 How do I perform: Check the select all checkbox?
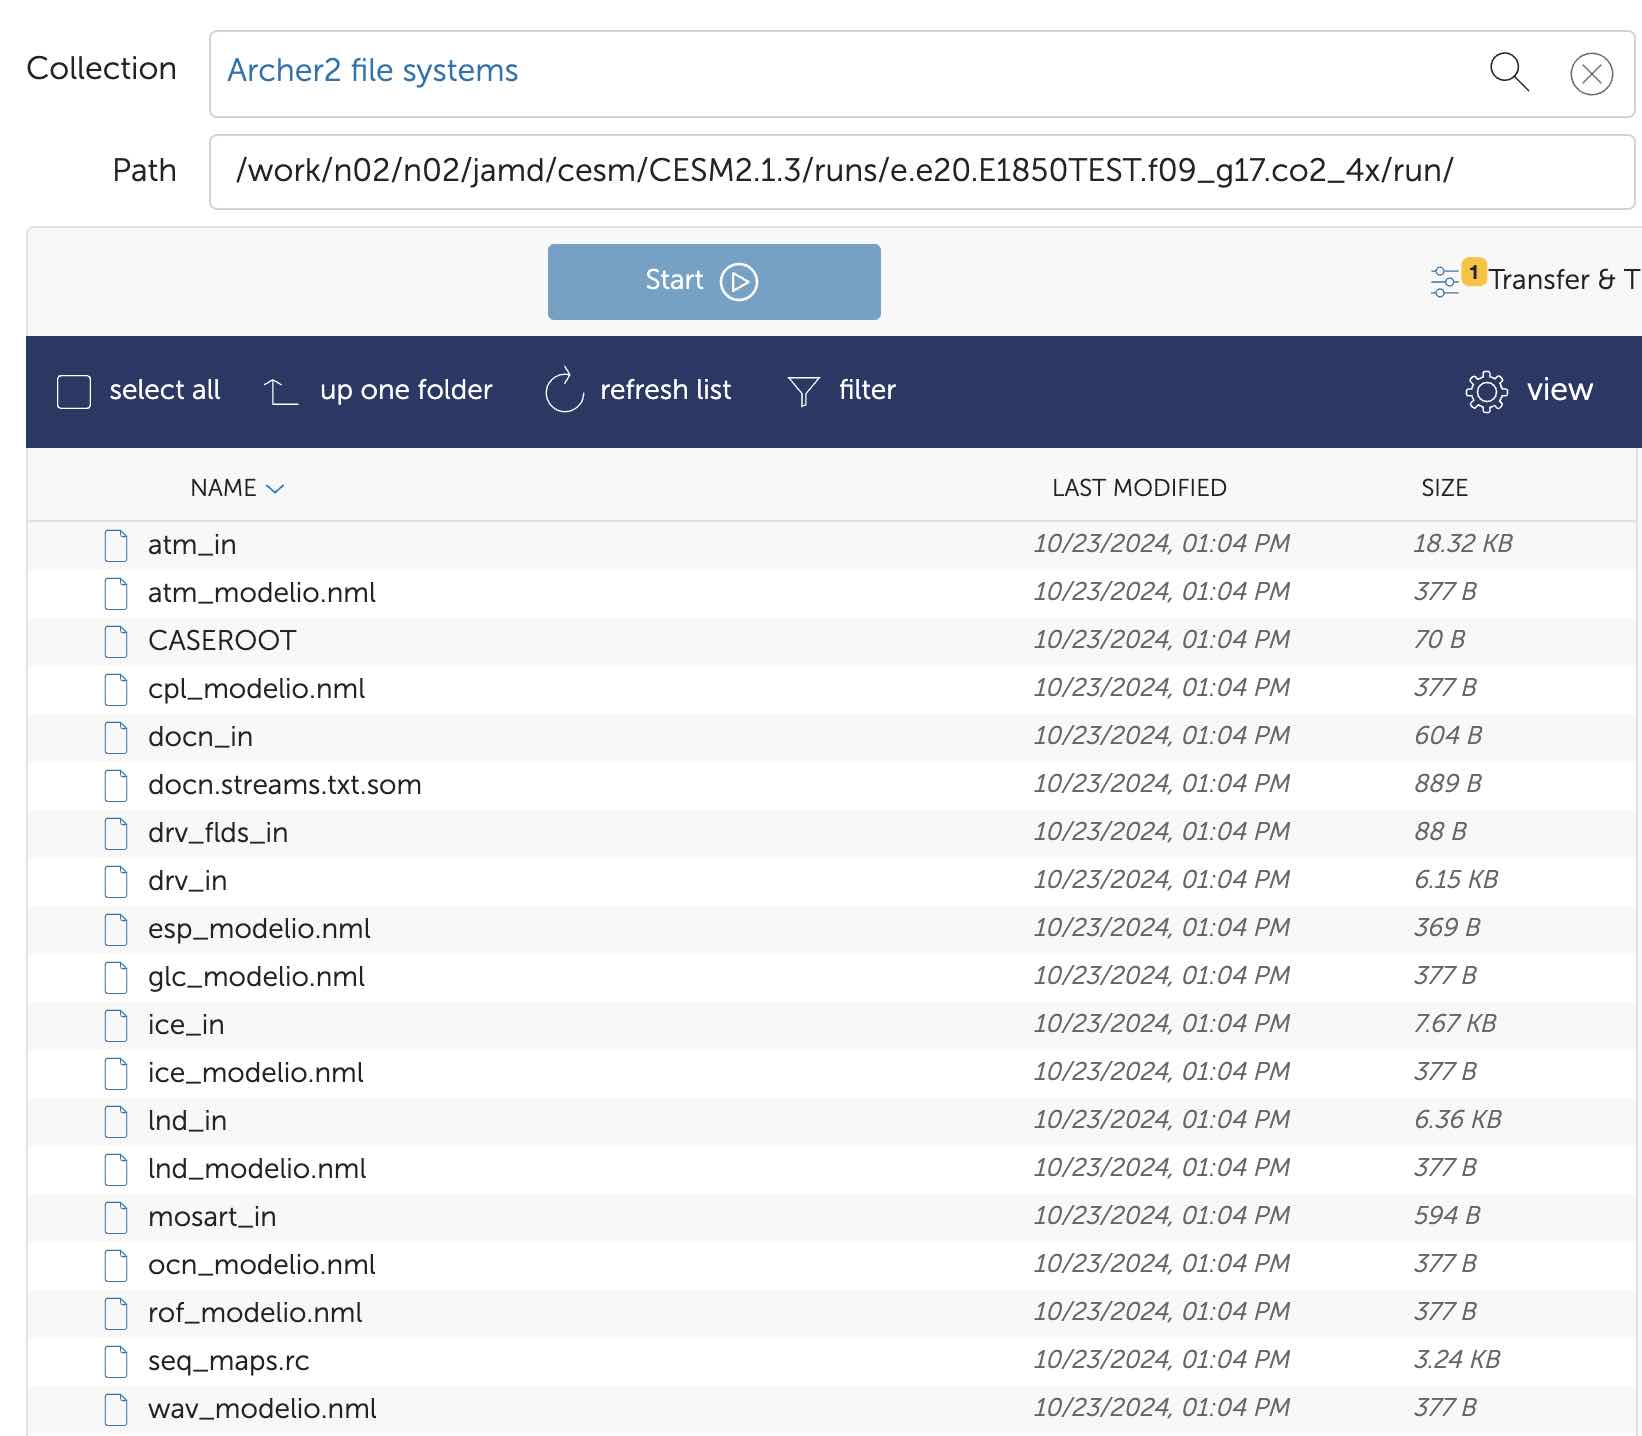click(x=74, y=391)
